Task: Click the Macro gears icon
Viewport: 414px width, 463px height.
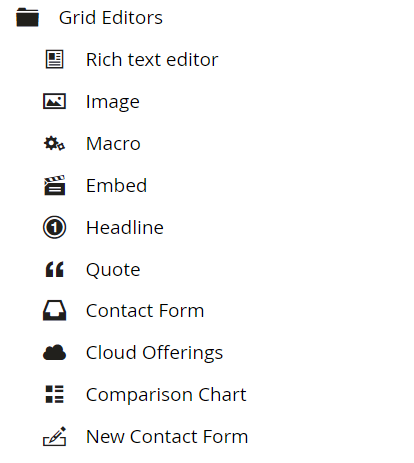Action: pyautogui.click(x=54, y=143)
